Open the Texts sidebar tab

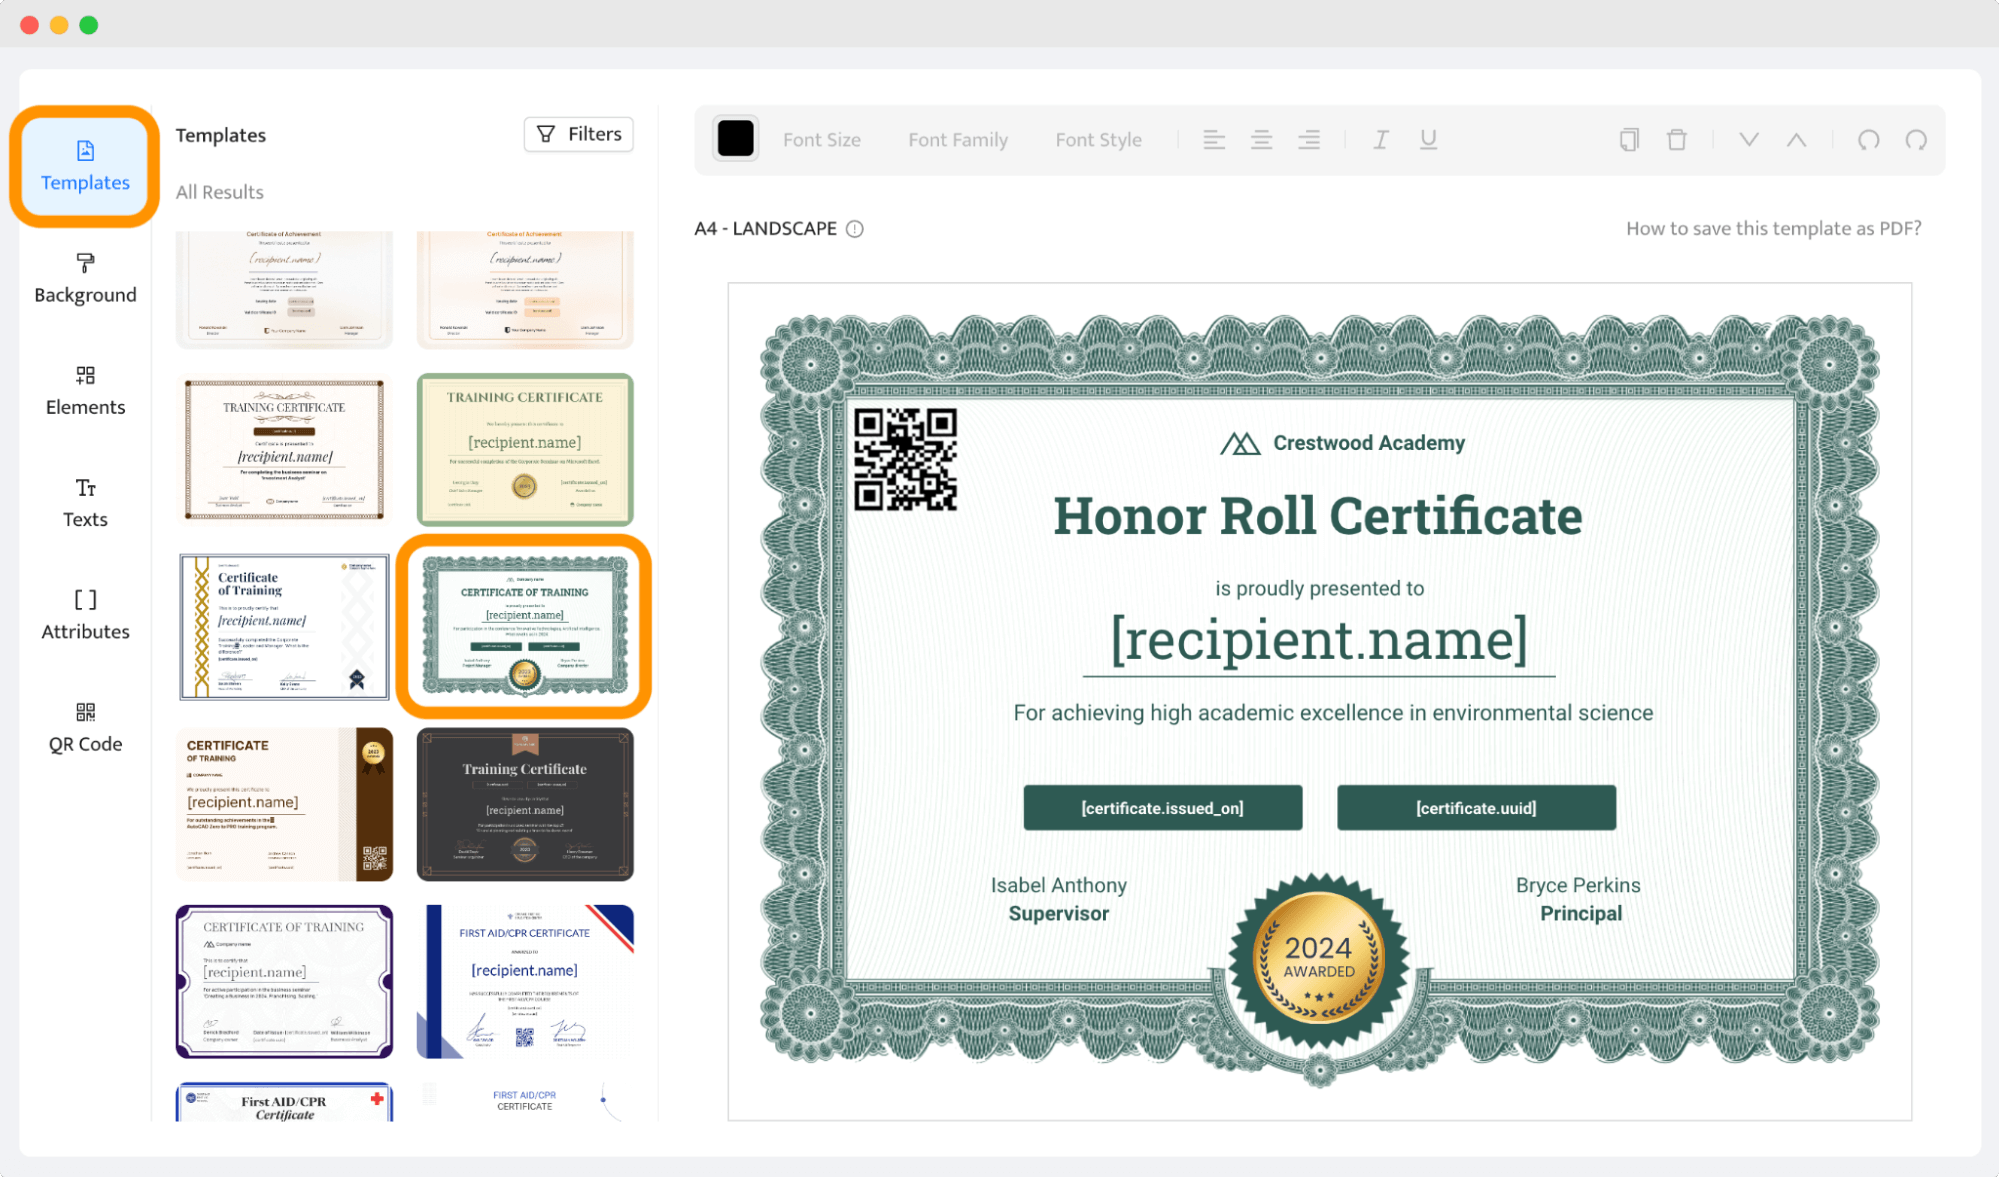pyautogui.click(x=85, y=503)
